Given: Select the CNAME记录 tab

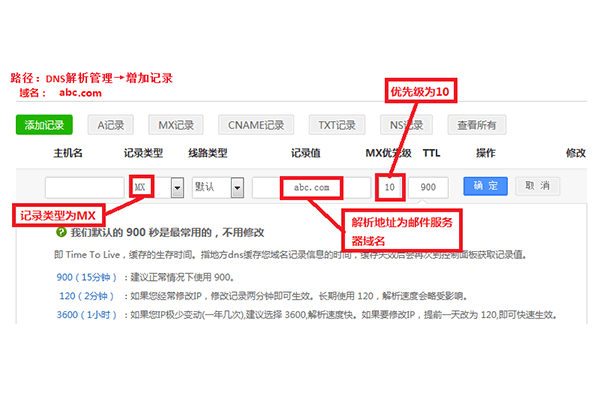Looking at the screenshot, I should tap(256, 125).
